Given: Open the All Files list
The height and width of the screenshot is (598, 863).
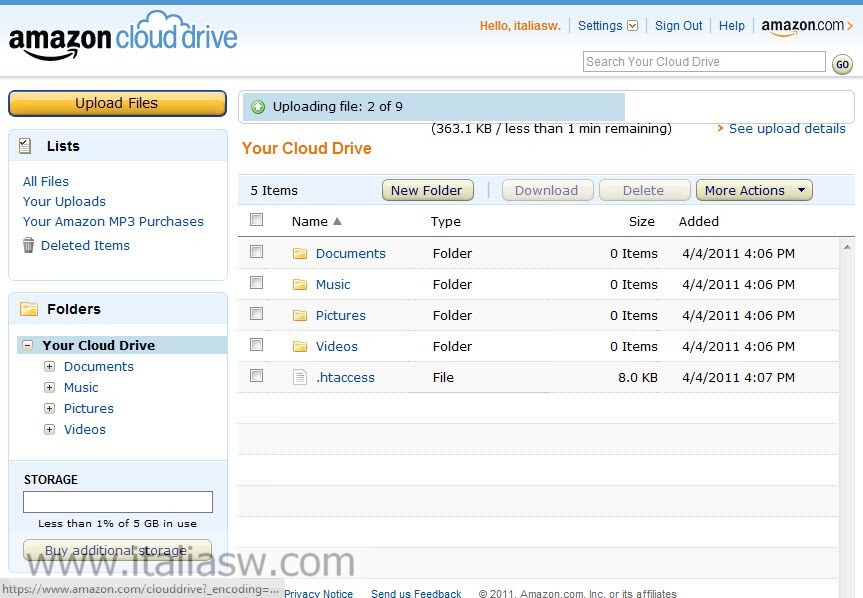Looking at the screenshot, I should pos(46,182).
